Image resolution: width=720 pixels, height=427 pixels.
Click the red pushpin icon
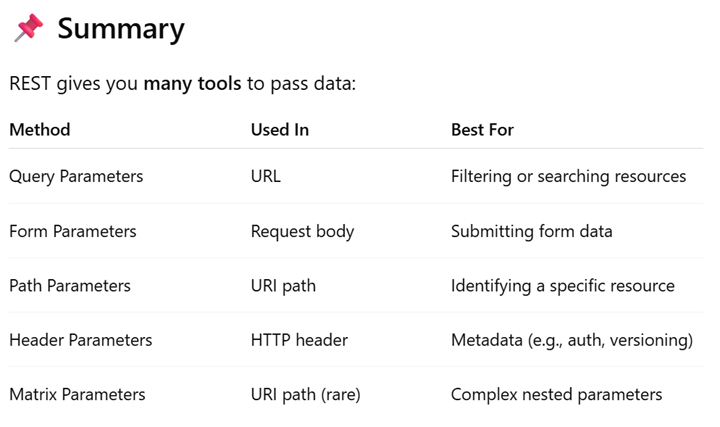[29, 28]
